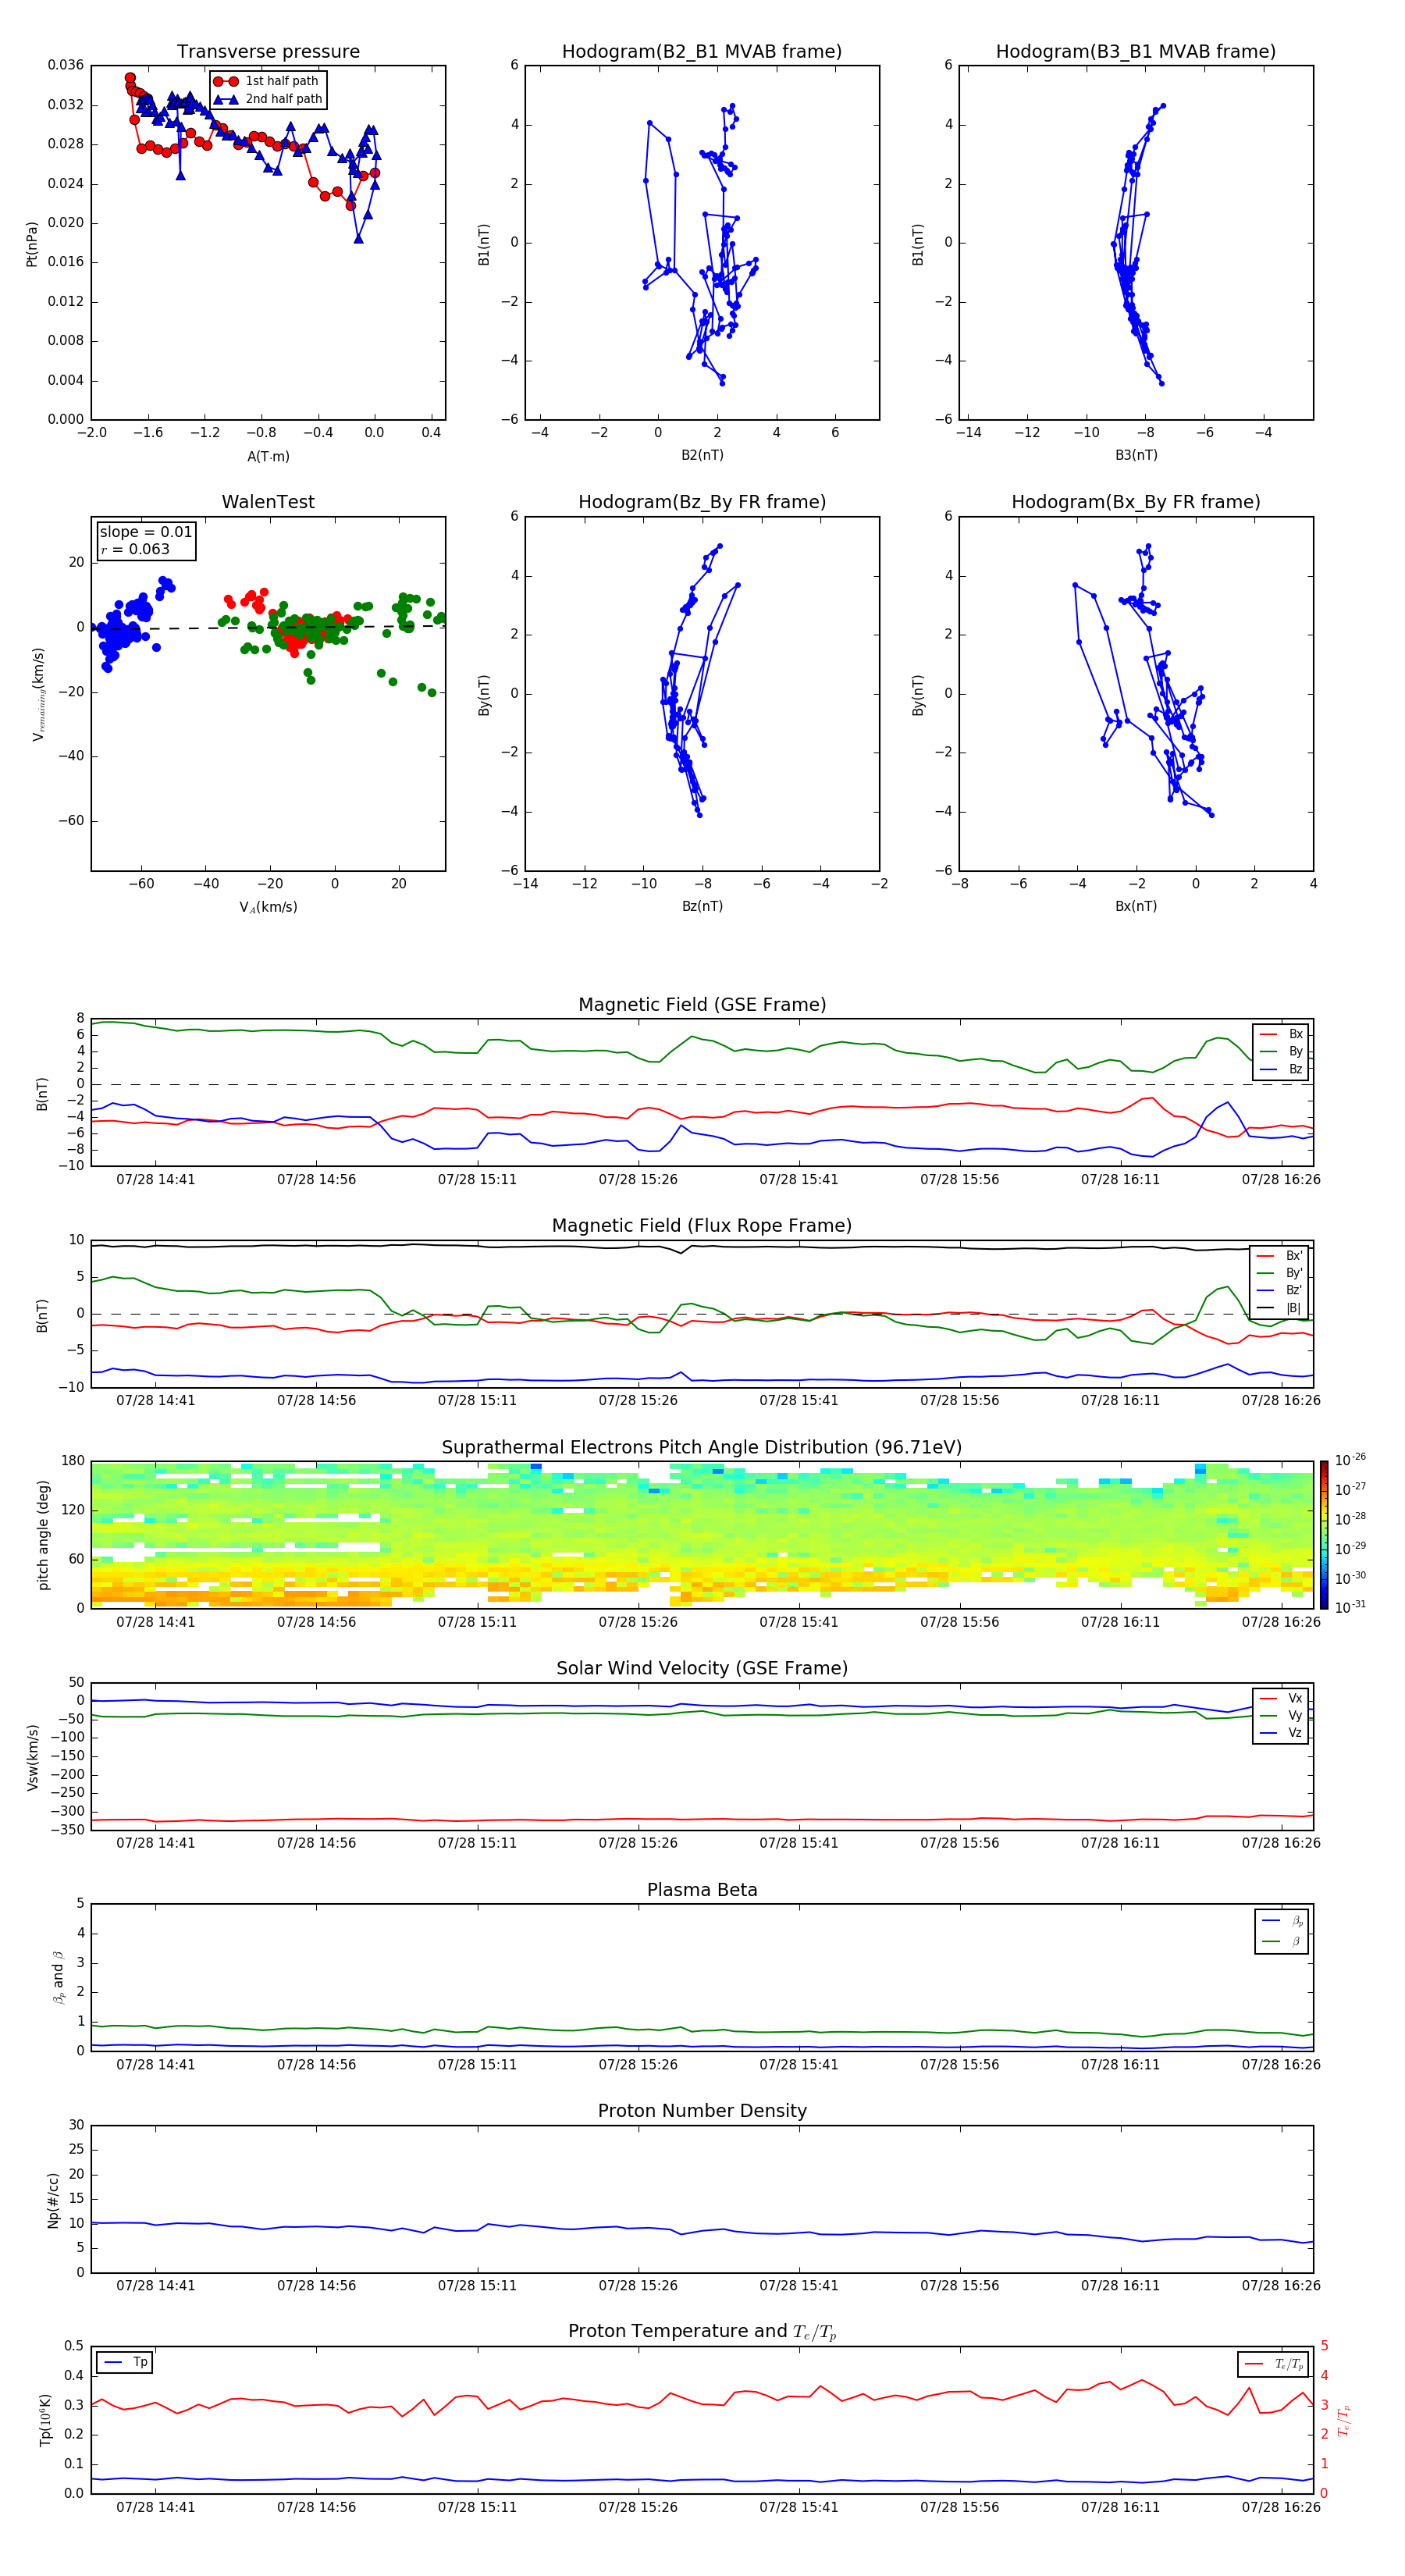This screenshot has width=1405, height=2576.
Task: Click the |B| legend entry in Flux Rope plot
Action: [x=1280, y=1308]
